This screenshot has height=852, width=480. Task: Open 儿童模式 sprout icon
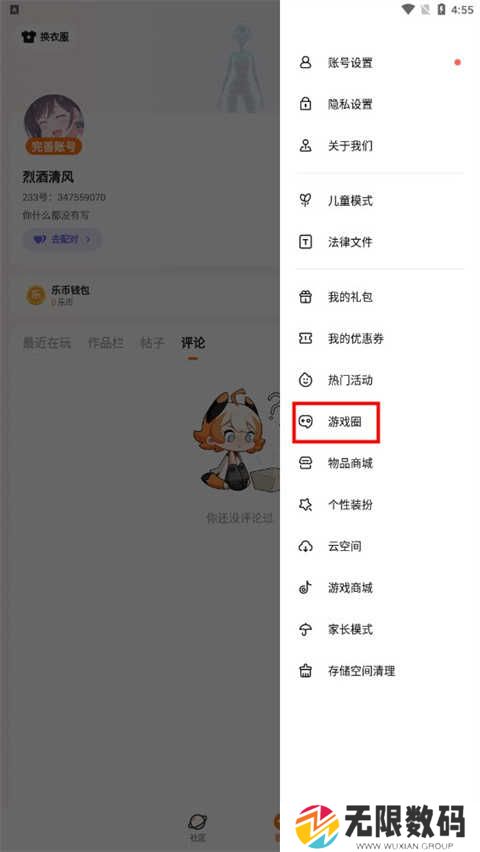pyautogui.click(x=306, y=201)
